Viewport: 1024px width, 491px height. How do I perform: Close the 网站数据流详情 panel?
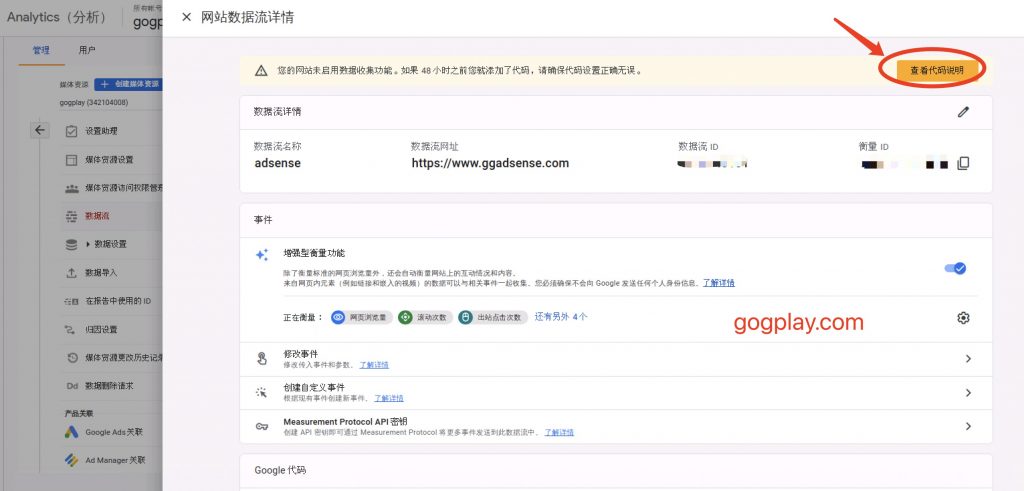pos(186,18)
